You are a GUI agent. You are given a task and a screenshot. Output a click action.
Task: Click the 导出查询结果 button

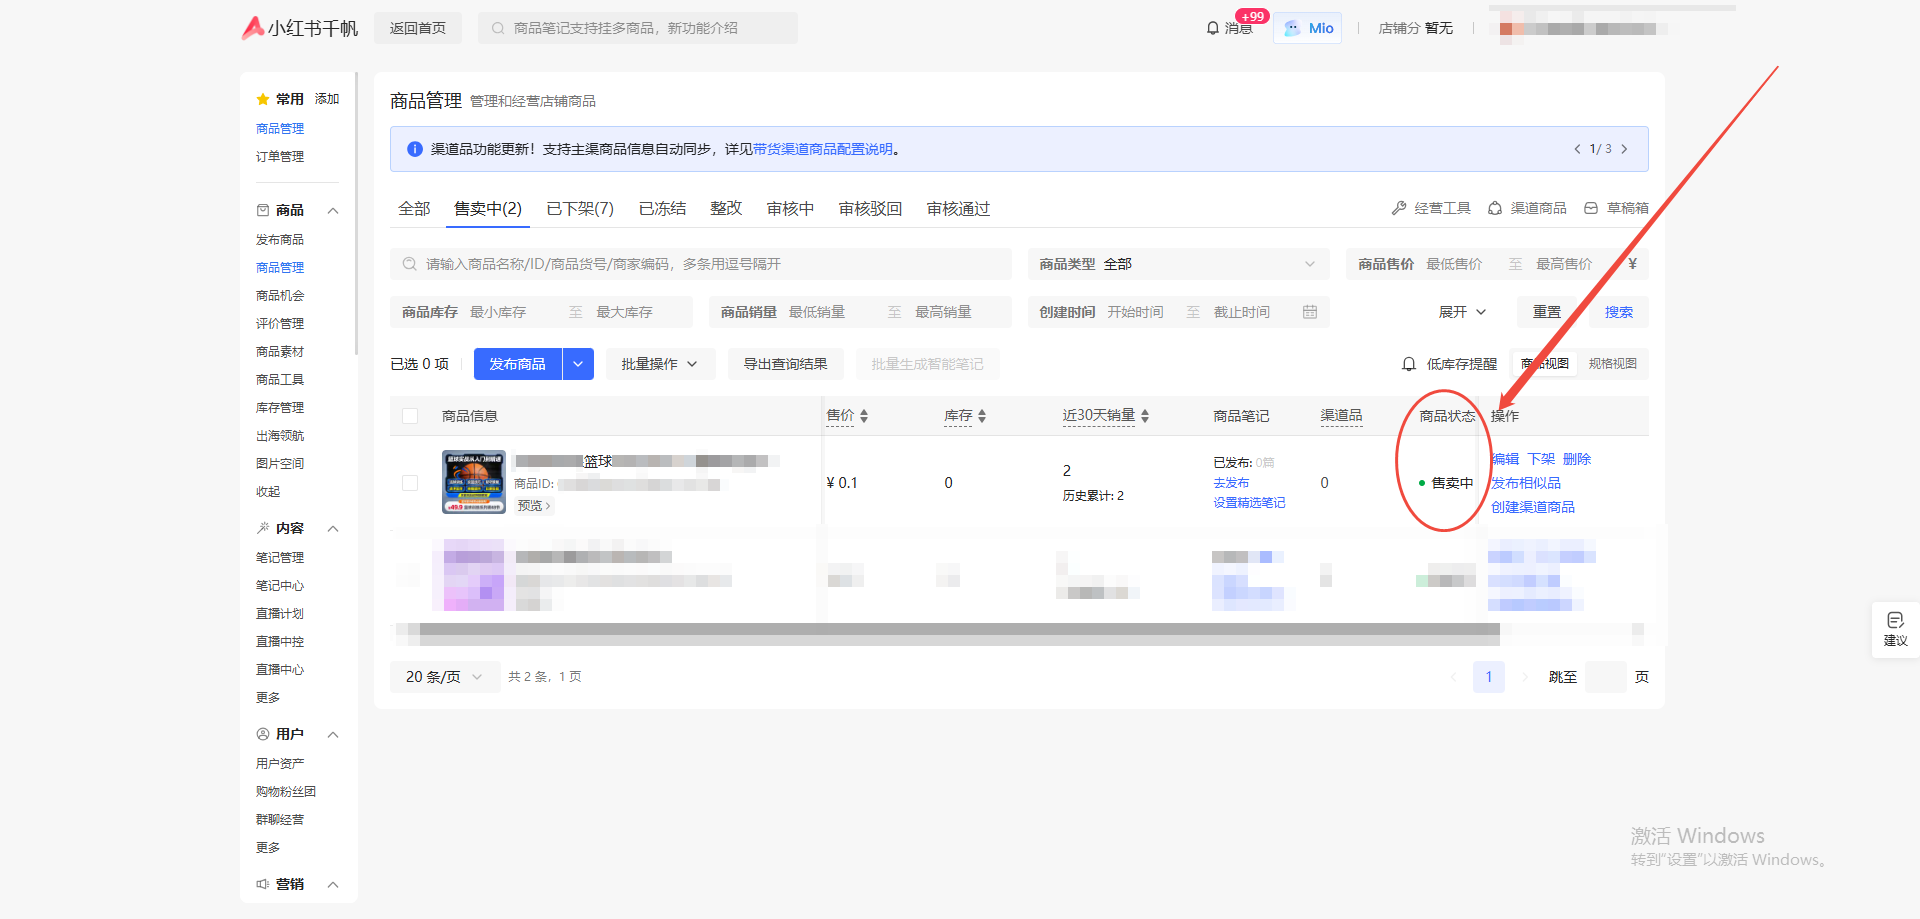click(x=785, y=364)
